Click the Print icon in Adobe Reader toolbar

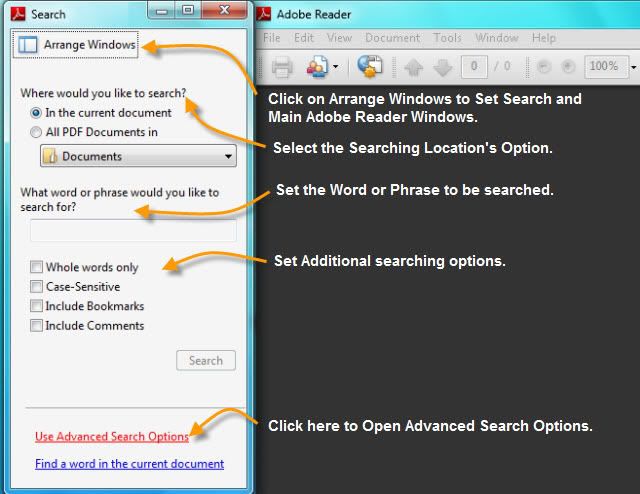coord(282,68)
